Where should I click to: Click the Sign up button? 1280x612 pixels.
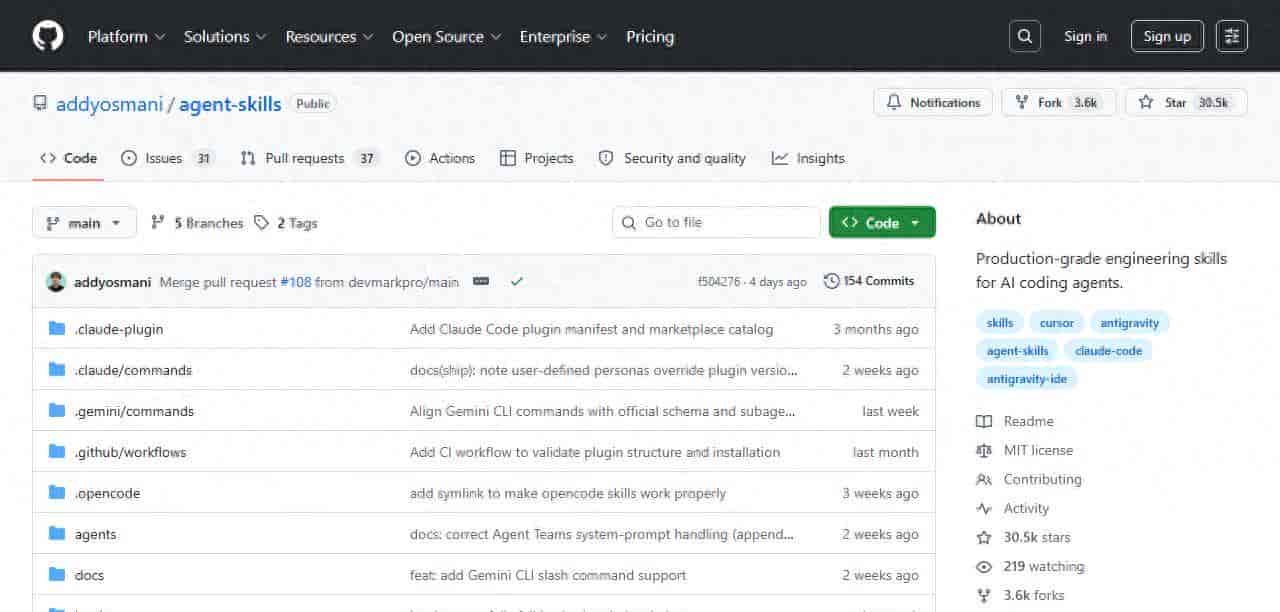(x=1167, y=36)
